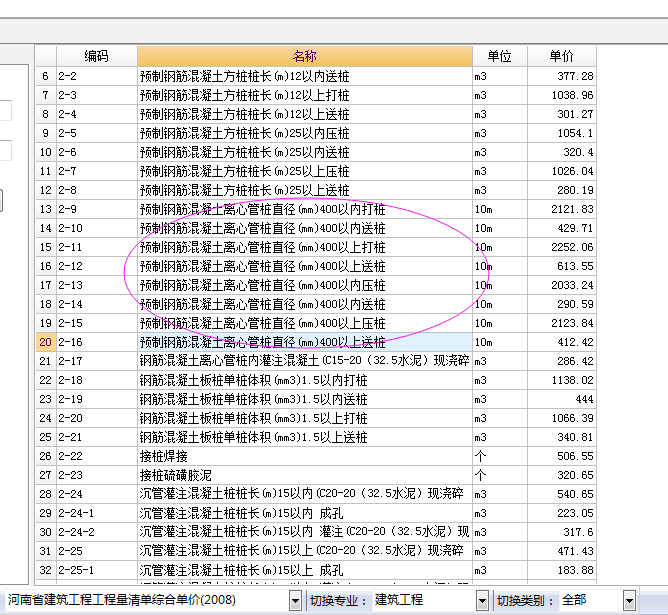The width and height of the screenshot is (668, 615).
Task: Select code cell 2-12
Action: [97, 266]
